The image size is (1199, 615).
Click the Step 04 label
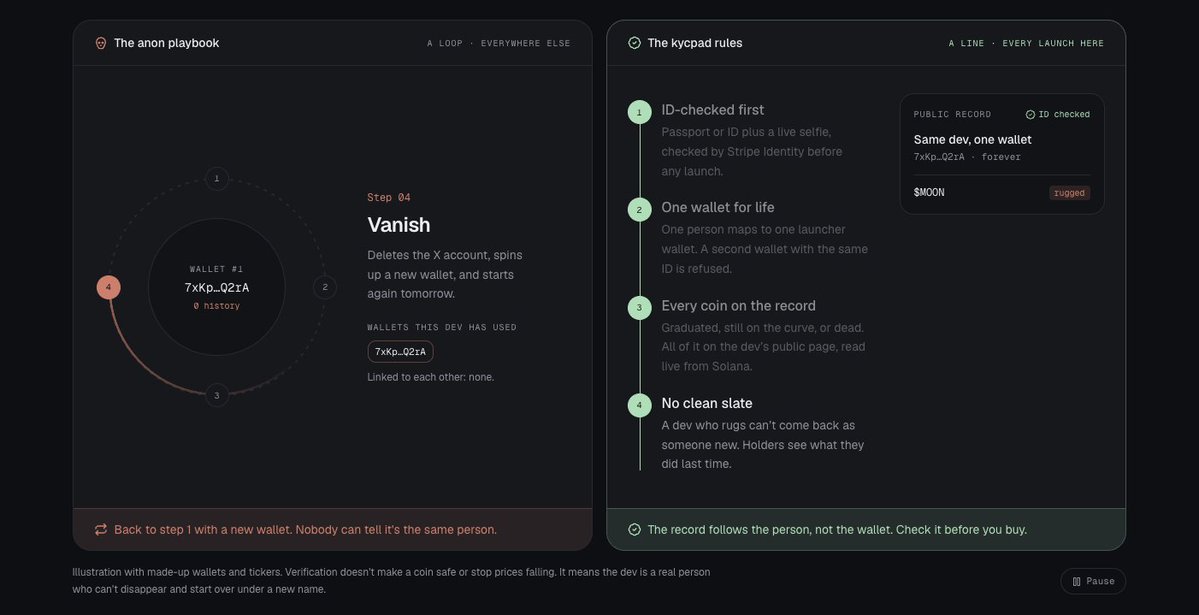point(388,197)
